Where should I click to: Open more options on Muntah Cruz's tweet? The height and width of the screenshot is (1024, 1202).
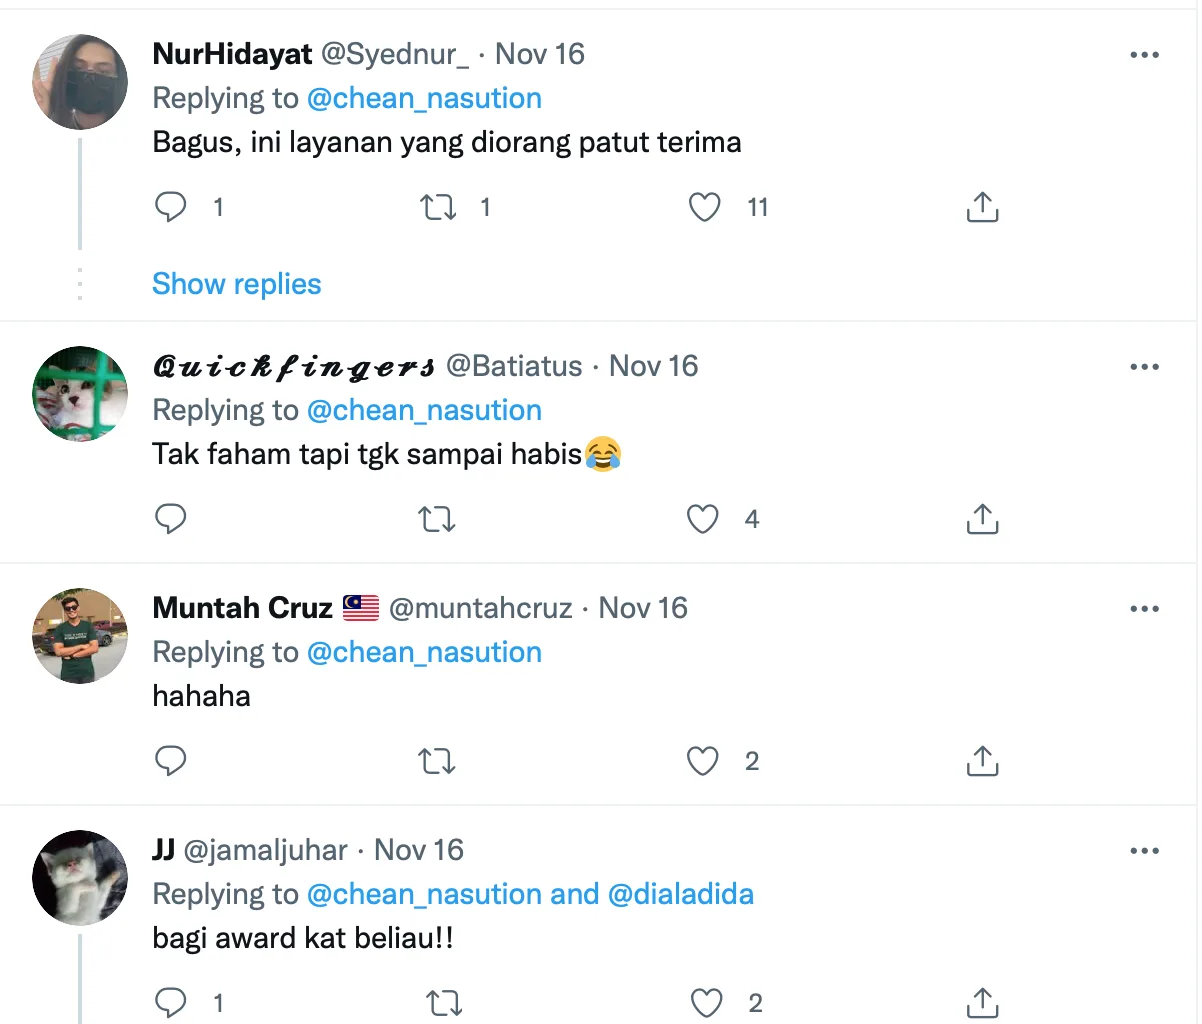(x=1144, y=609)
